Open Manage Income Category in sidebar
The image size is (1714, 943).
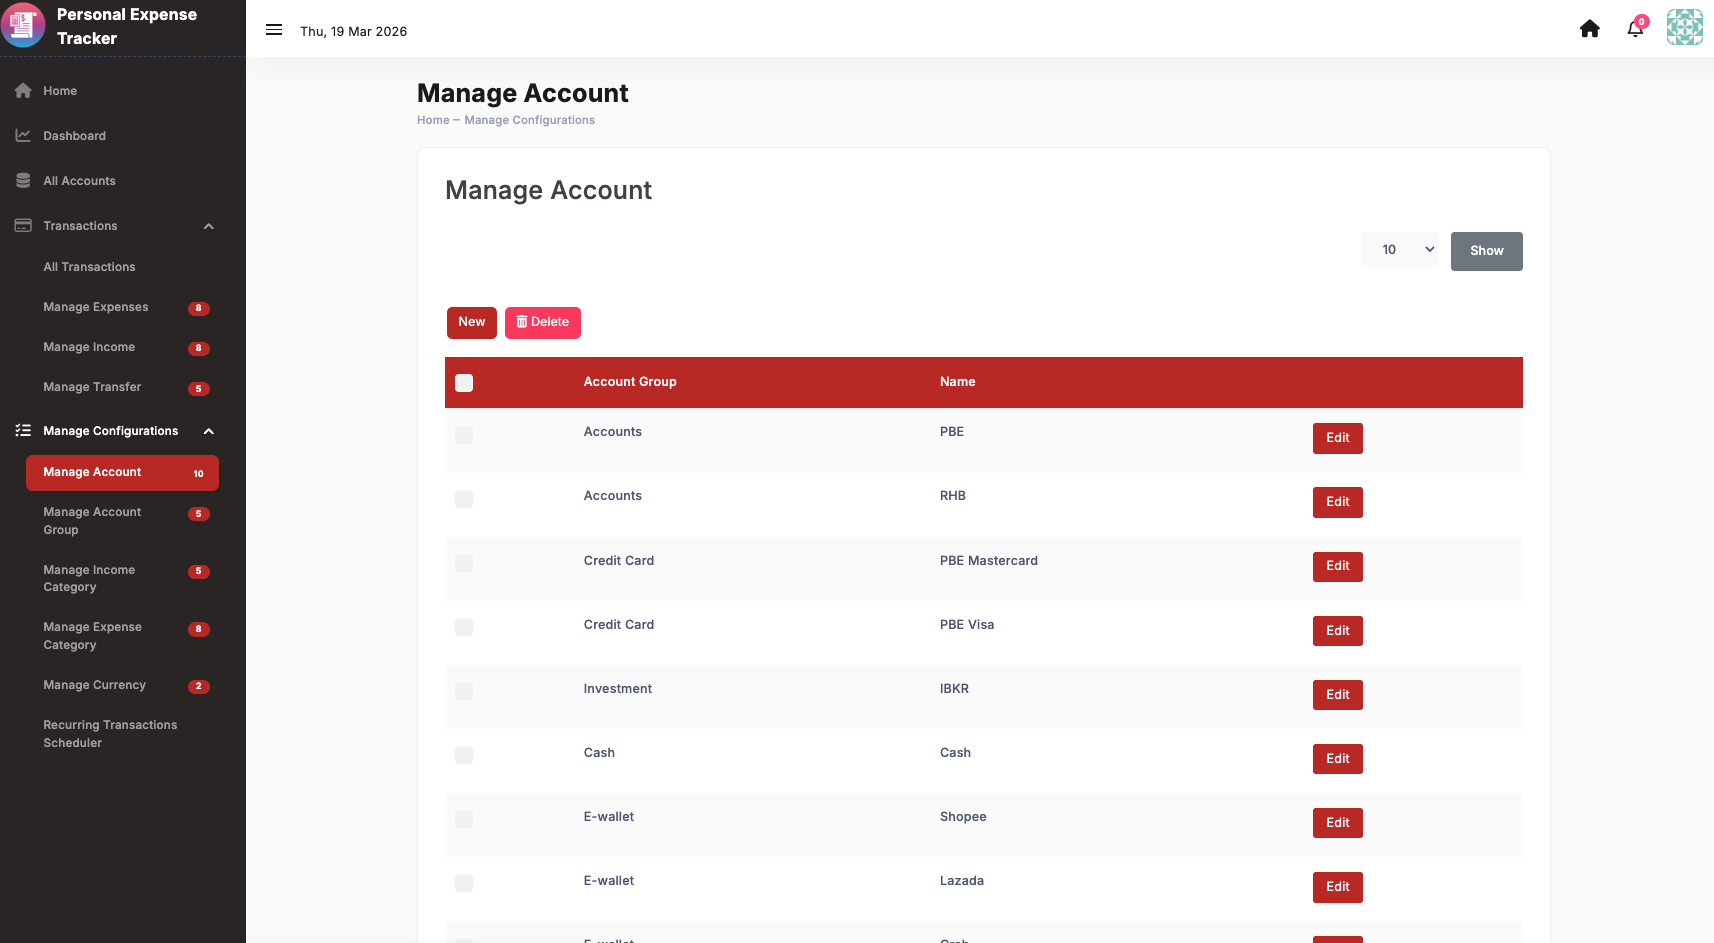(x=89, y=579)
